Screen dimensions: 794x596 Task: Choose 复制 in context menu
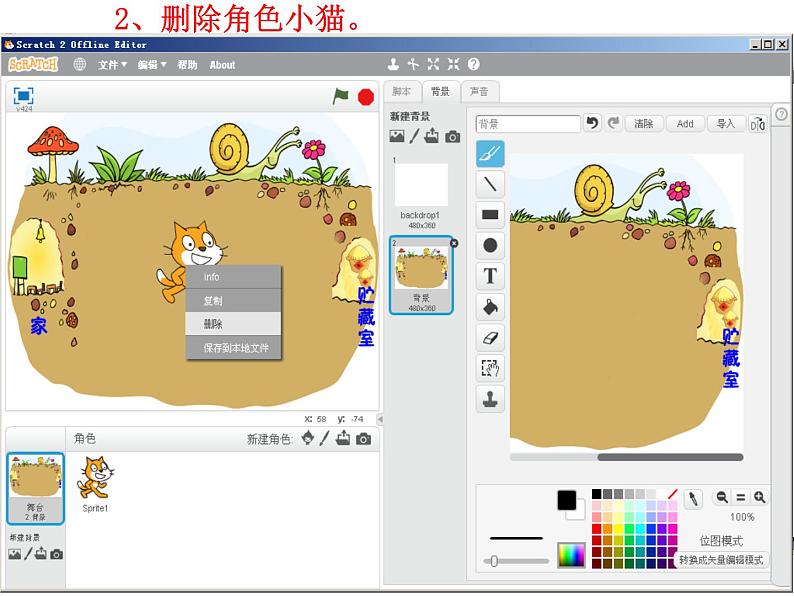point(233,300)
